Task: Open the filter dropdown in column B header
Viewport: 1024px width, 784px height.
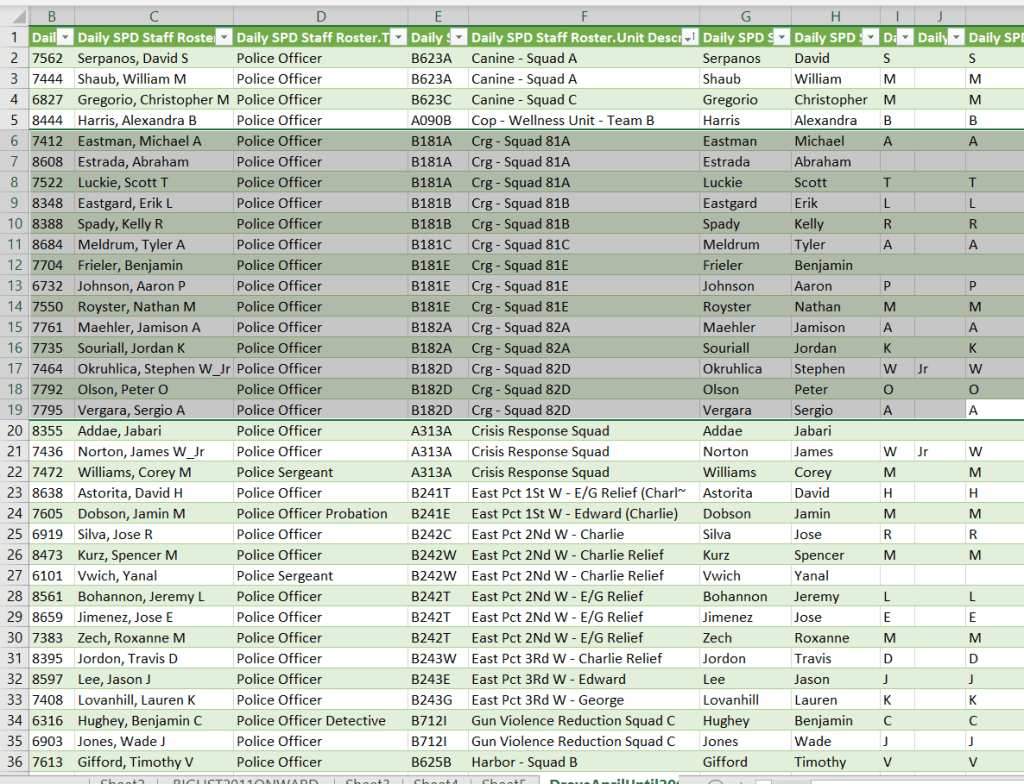Action: click(x=65, y=37)
